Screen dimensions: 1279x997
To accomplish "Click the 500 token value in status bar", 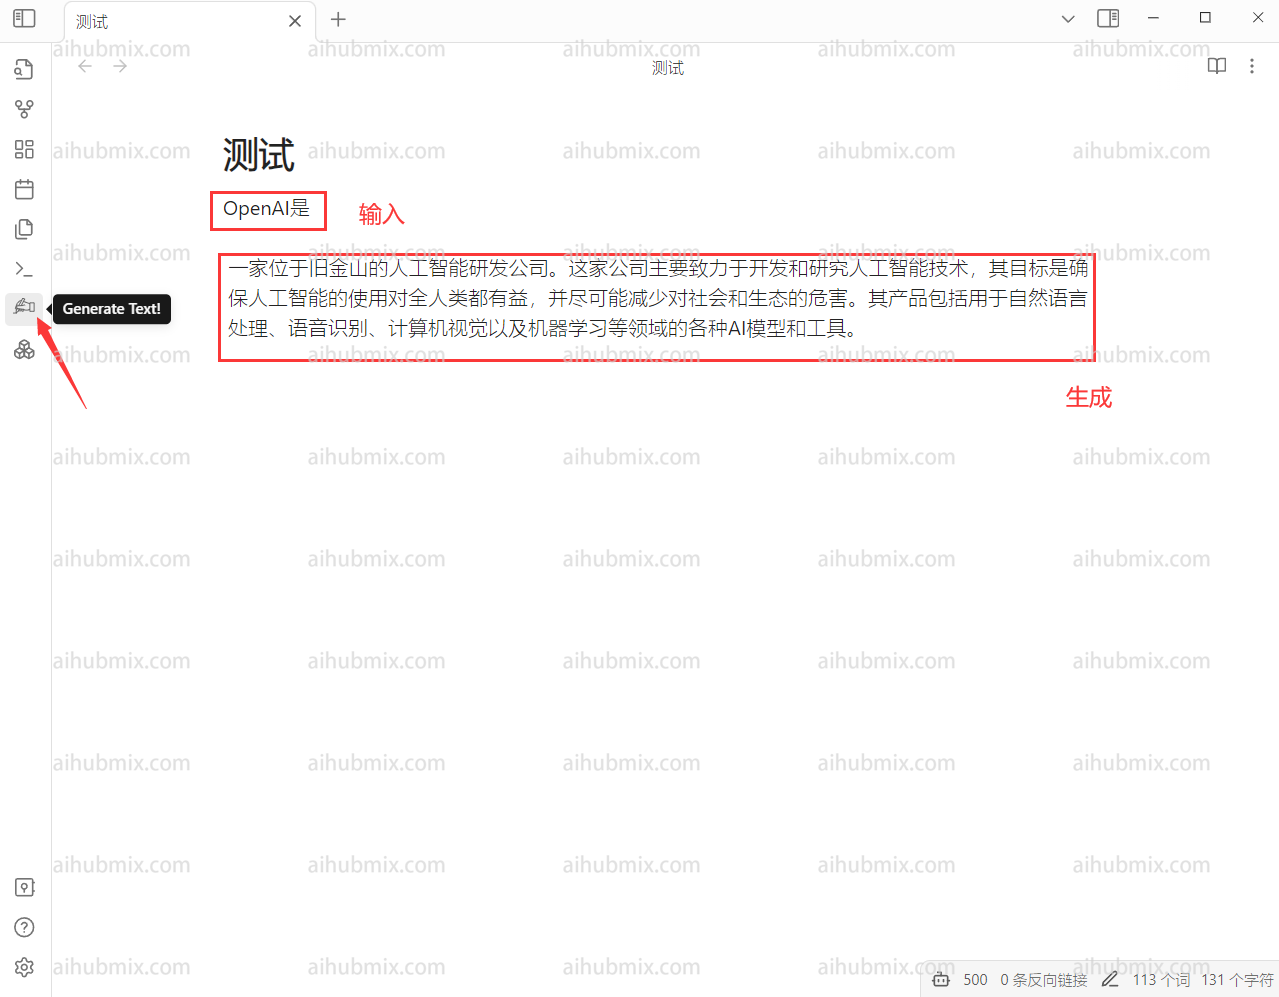I will coord(976,980).
